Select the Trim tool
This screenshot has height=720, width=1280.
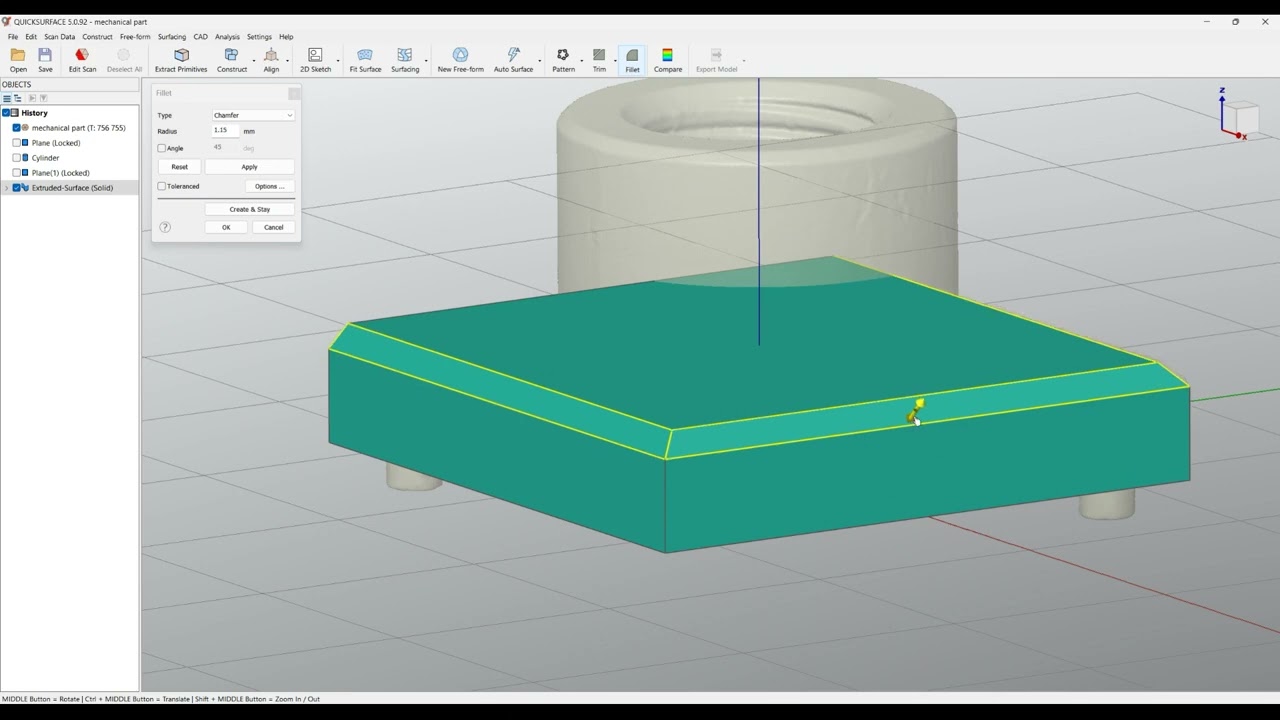pos(599,60)
